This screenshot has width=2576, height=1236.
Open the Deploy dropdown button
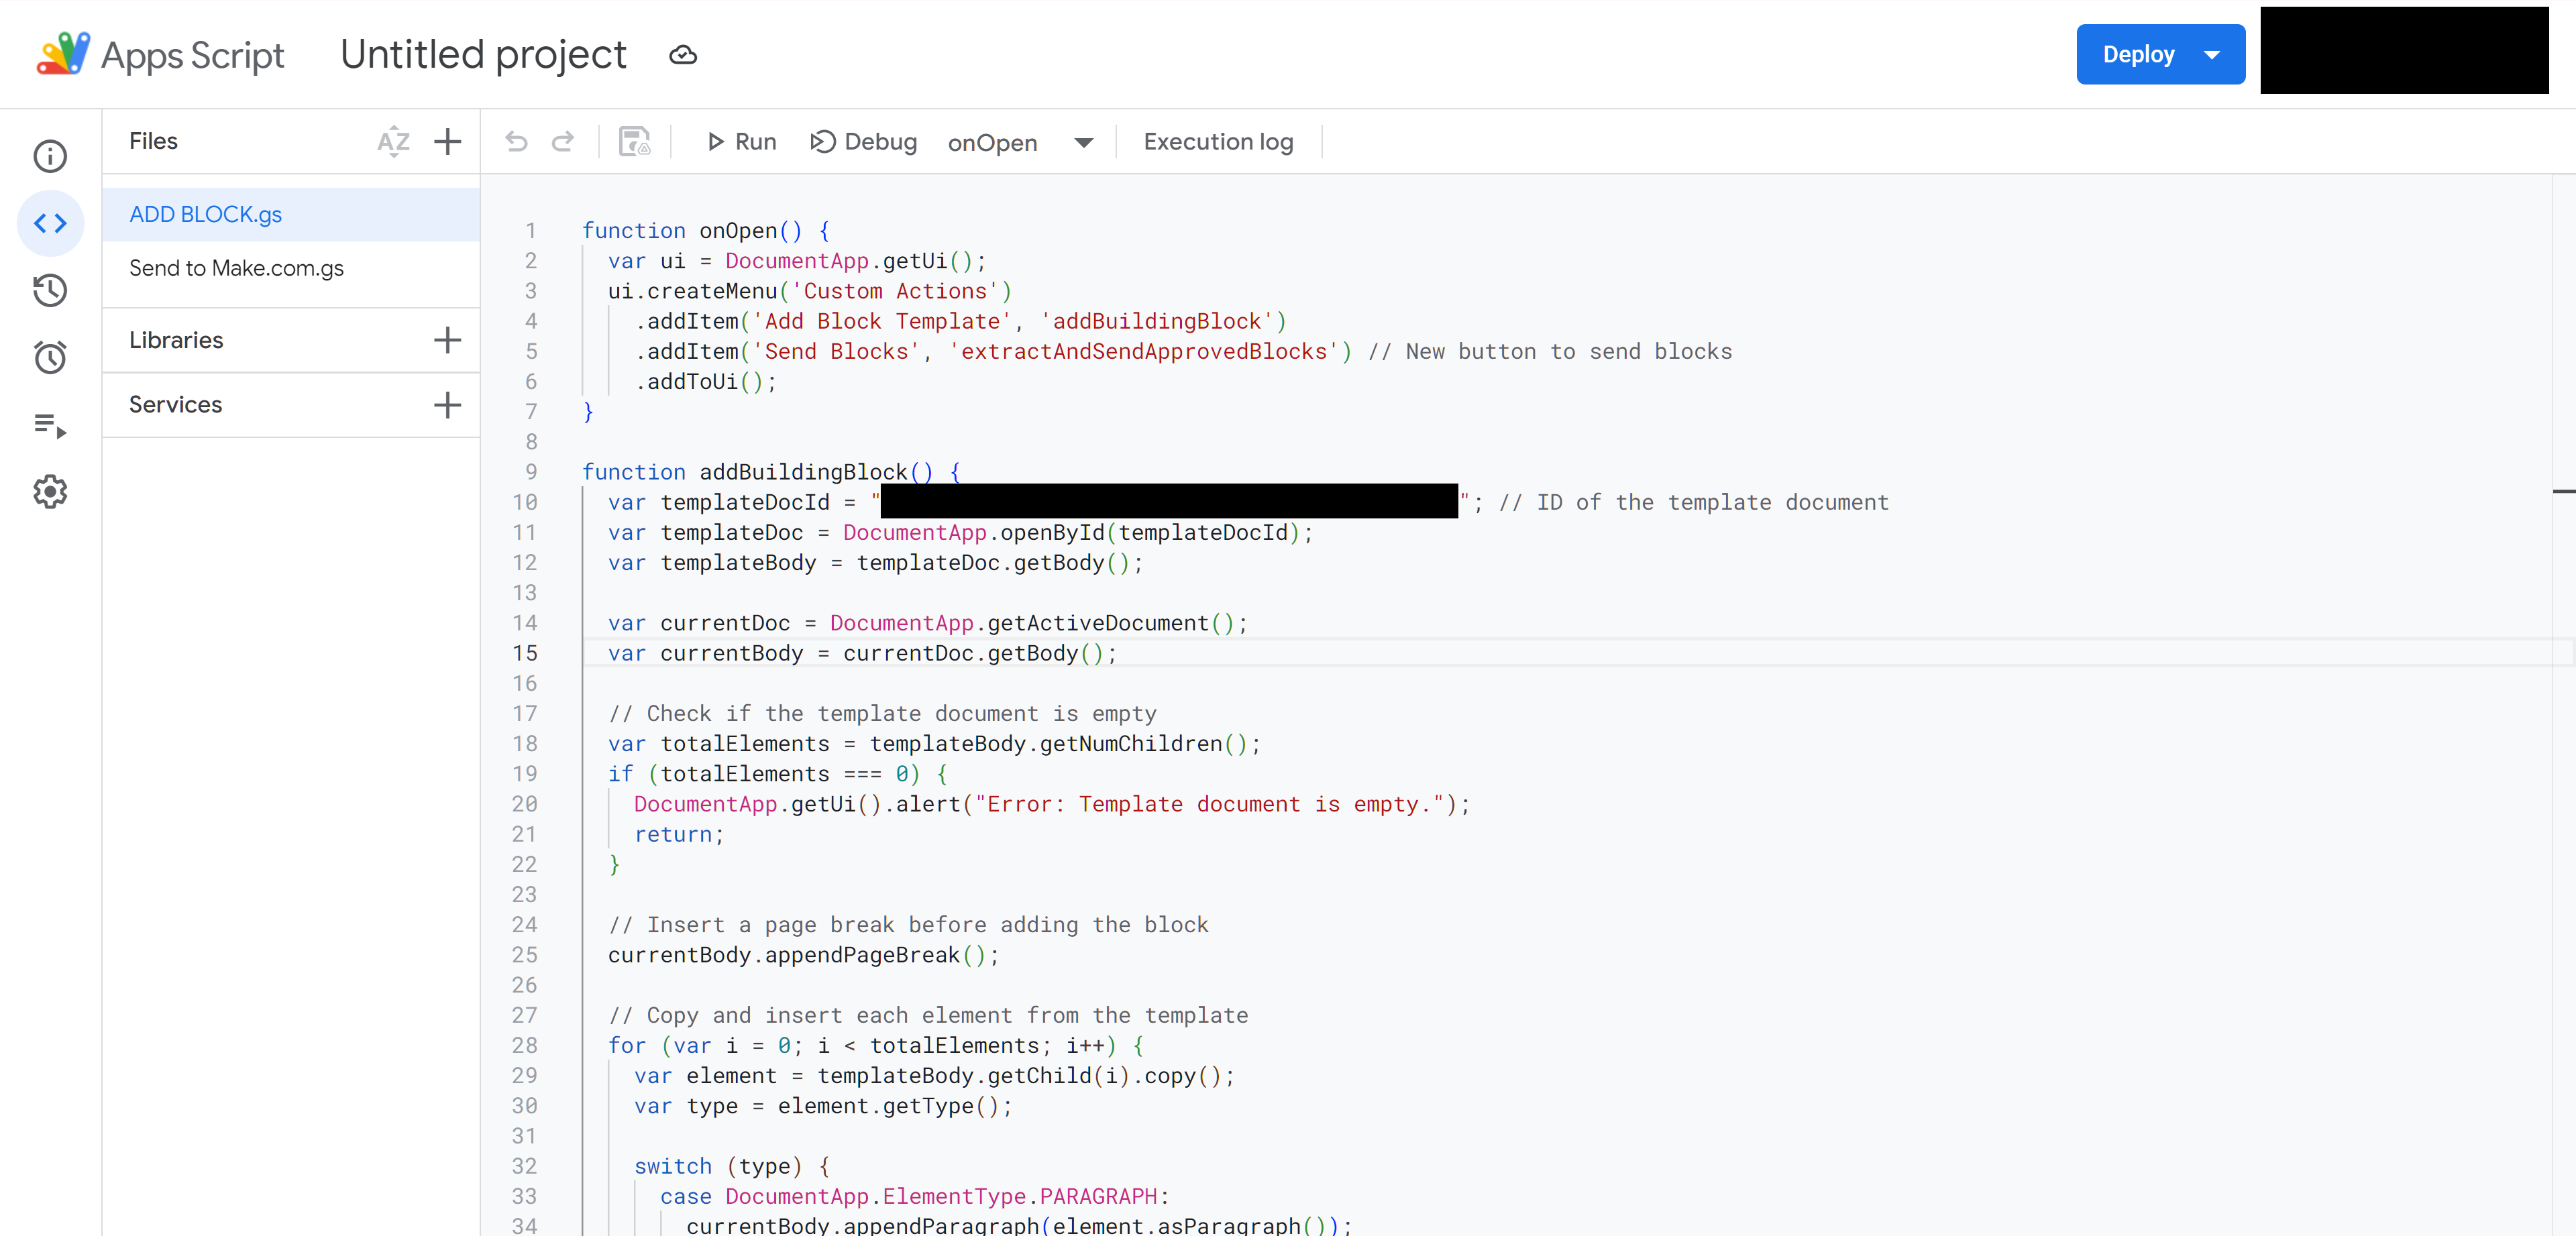point(2160,54)
